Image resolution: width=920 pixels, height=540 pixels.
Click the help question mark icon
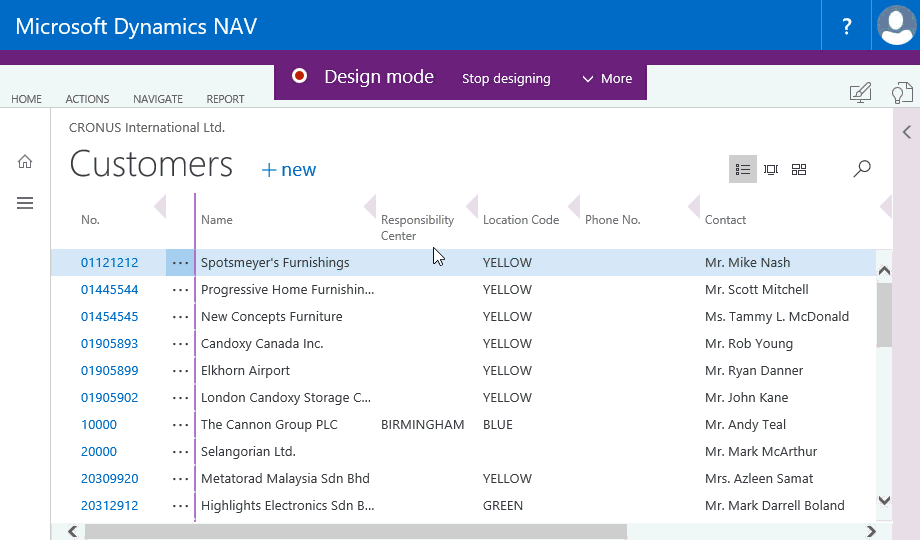click(x=847, y=26)
